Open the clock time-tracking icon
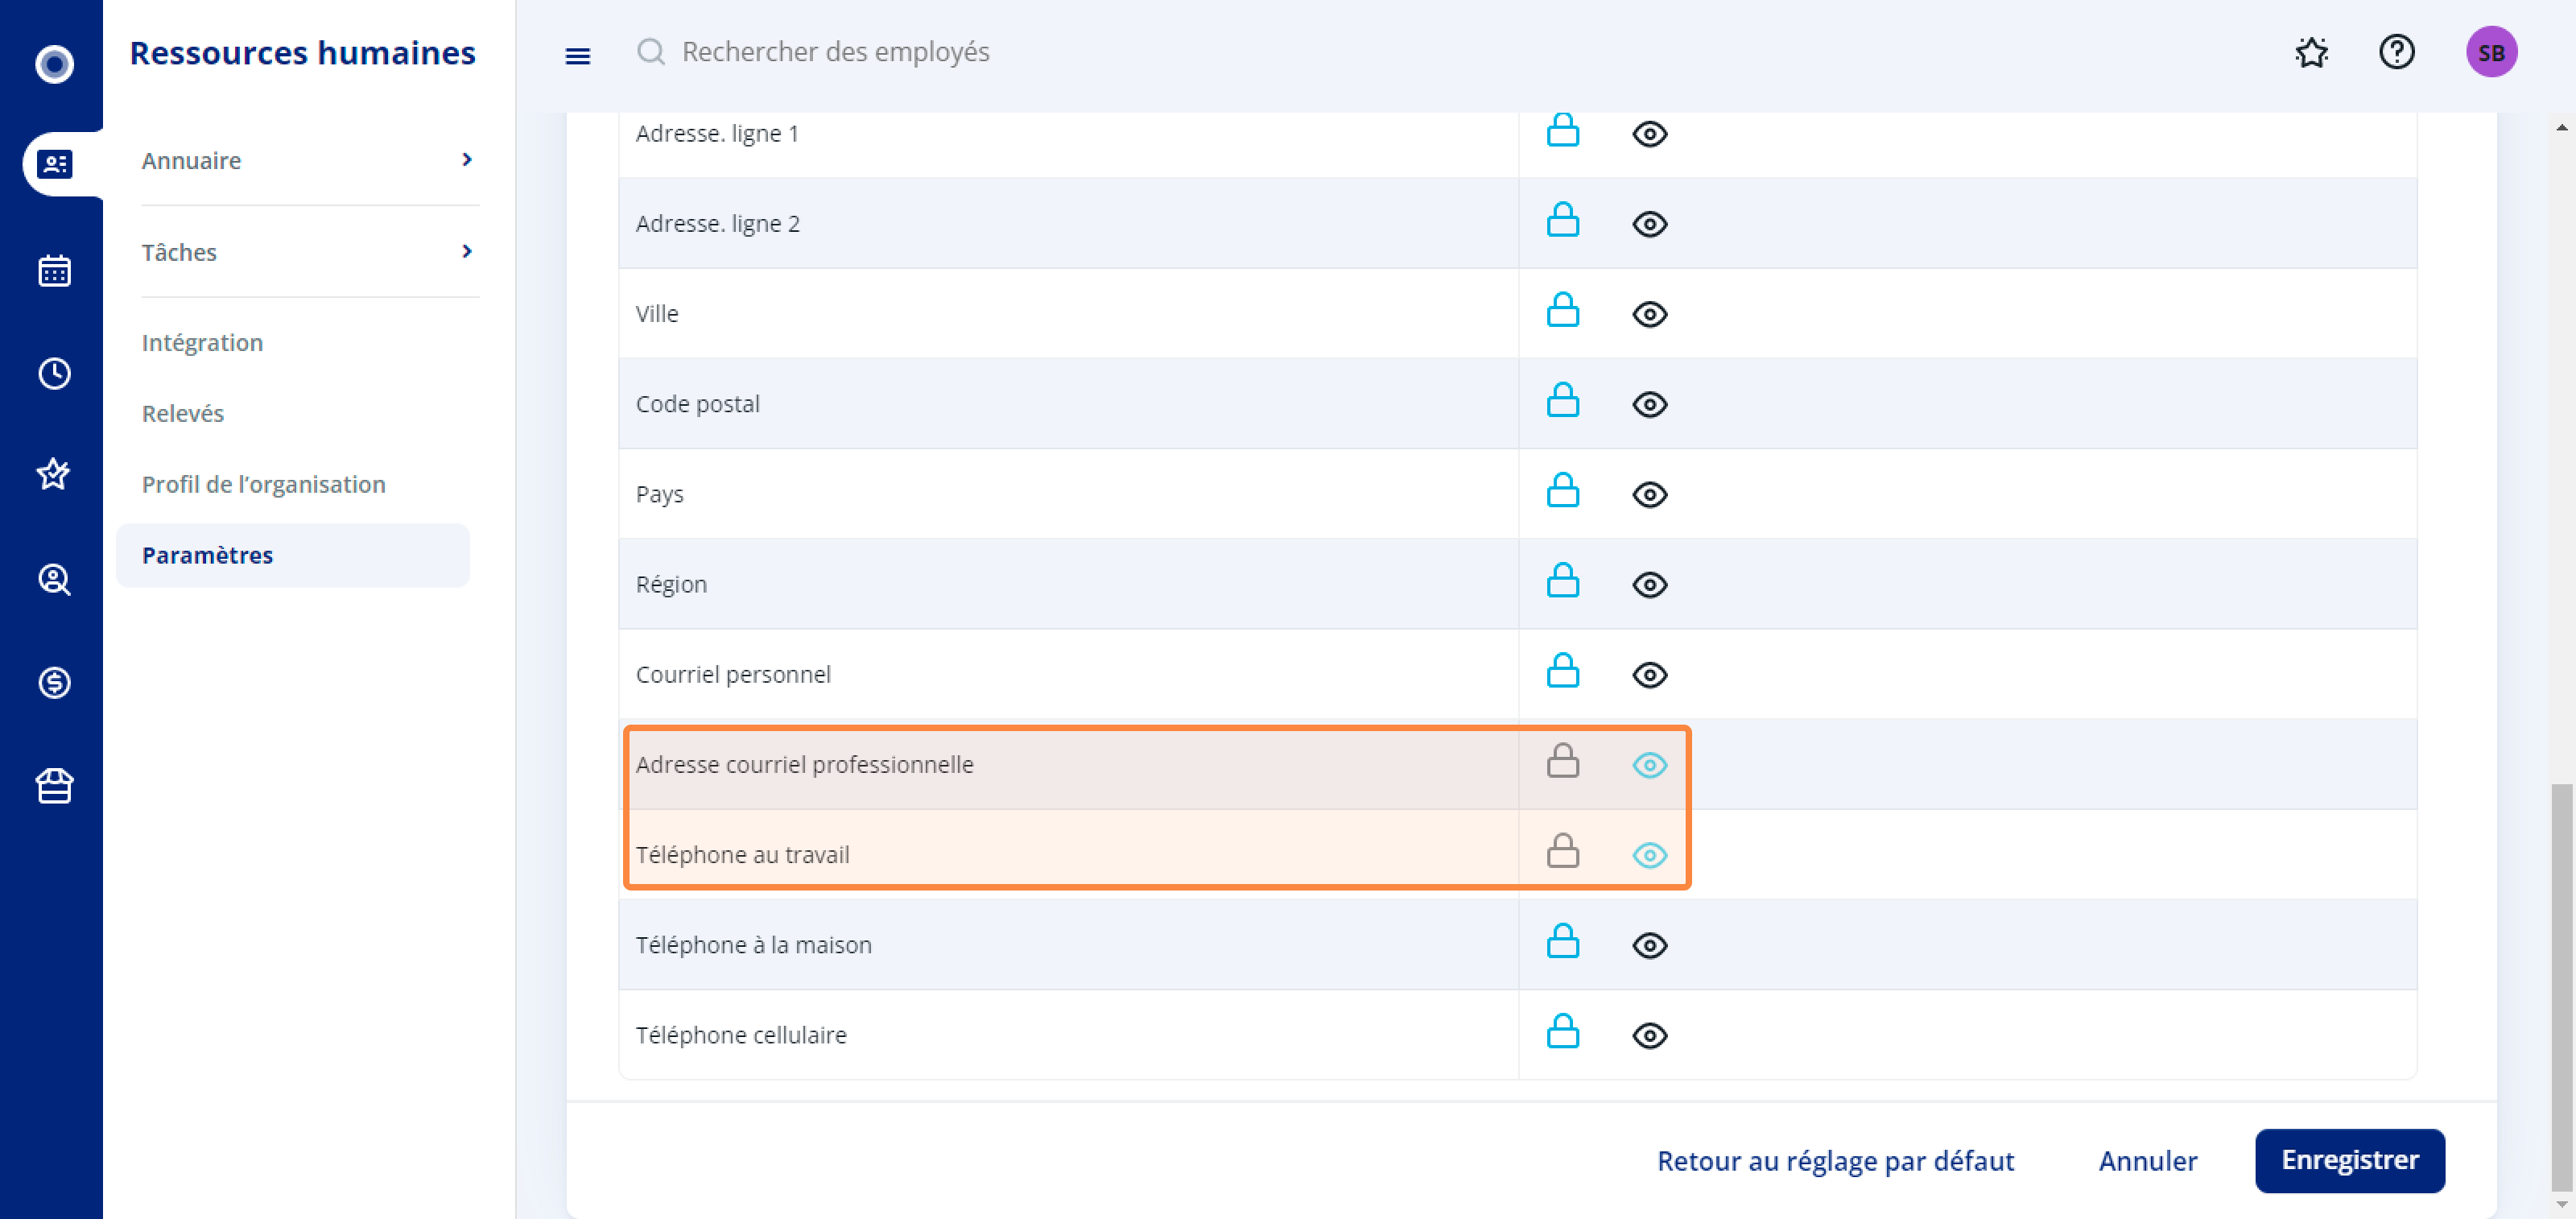Screen dimensions: 2576x1219 (x=54, y=373)
